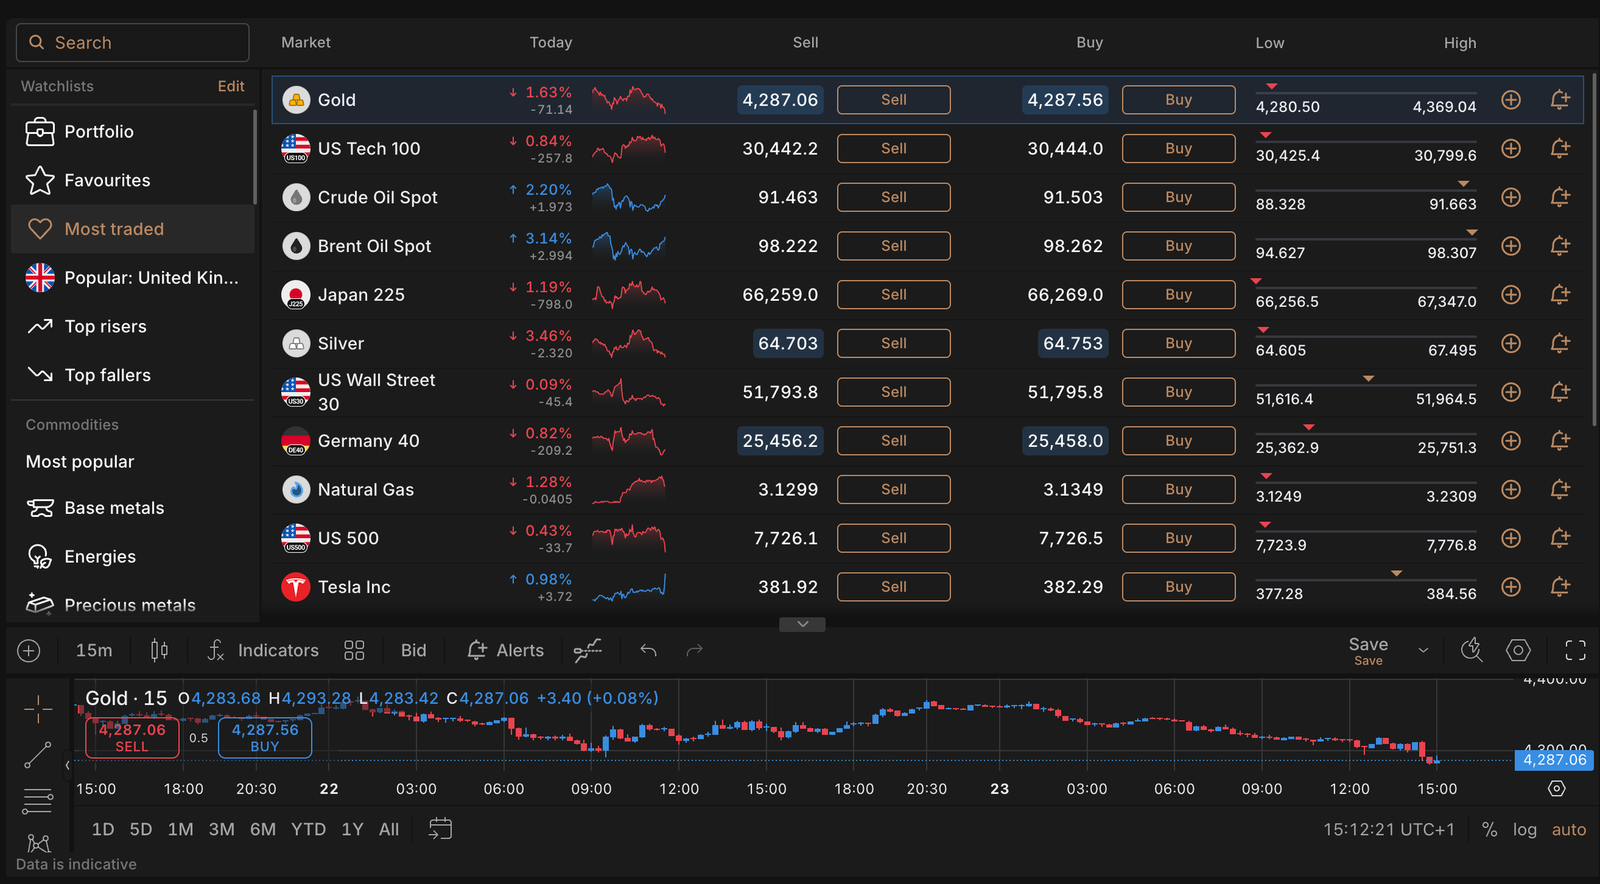1600x884 pixels.
Task: Create alert bell for Germany 40
Action: 1559,441
